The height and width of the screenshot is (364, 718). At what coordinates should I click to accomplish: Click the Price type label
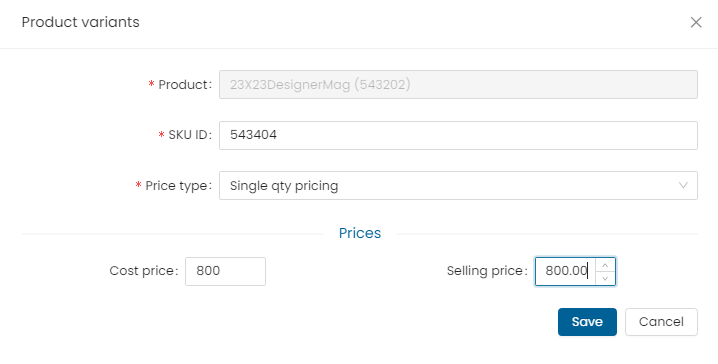click(179, 185)
